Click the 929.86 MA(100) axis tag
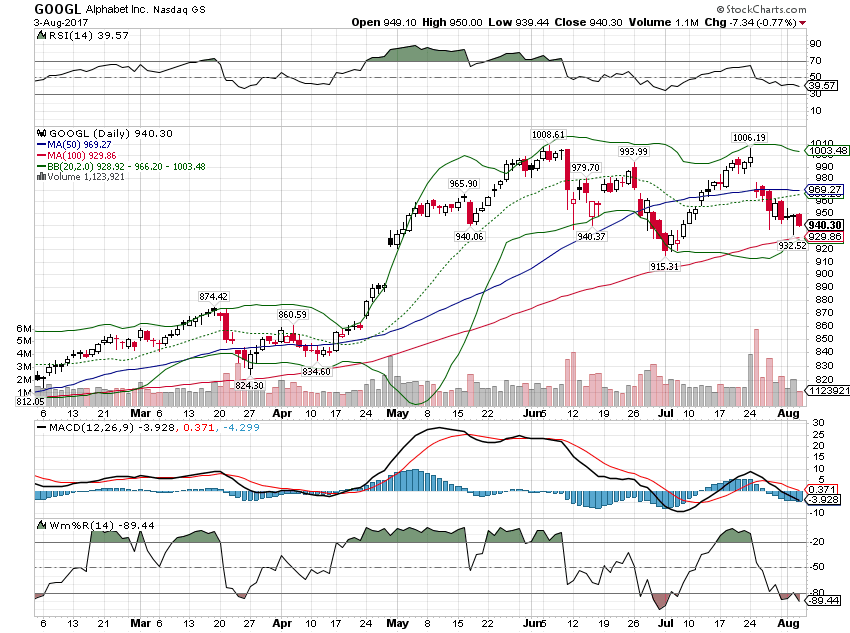The width and height of the screenshot is (850, 633). (x=825, y=237)
